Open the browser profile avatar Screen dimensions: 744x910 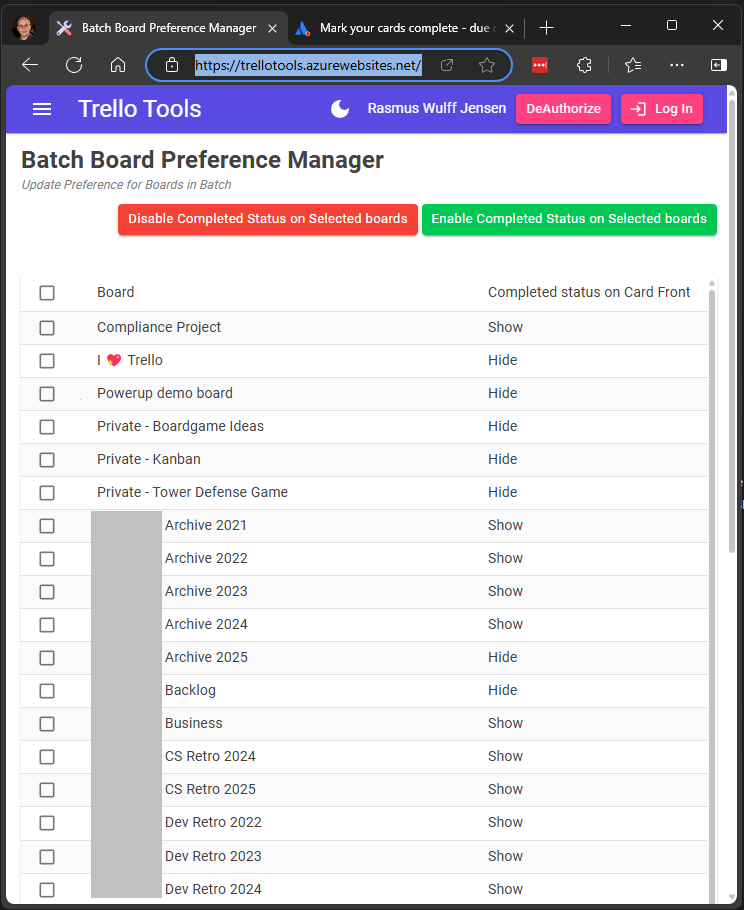coord(23,28)
